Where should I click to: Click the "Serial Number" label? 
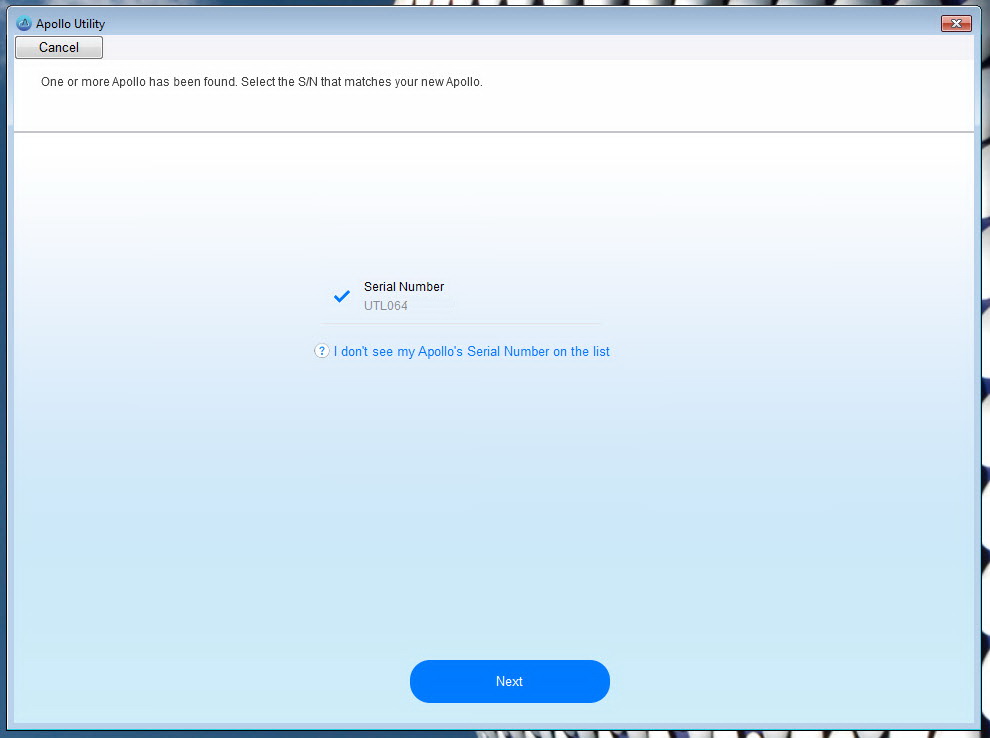404,286
